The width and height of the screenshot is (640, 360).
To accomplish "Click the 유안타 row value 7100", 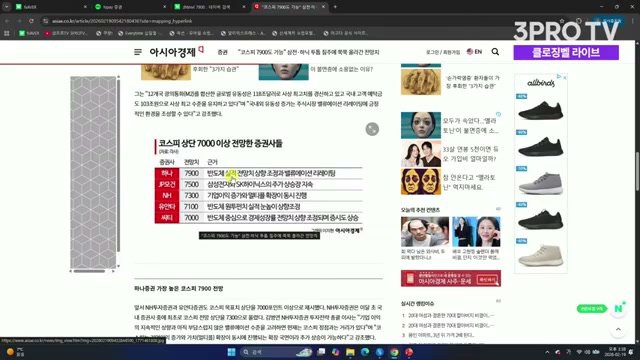I will click(x=191, y=207).
